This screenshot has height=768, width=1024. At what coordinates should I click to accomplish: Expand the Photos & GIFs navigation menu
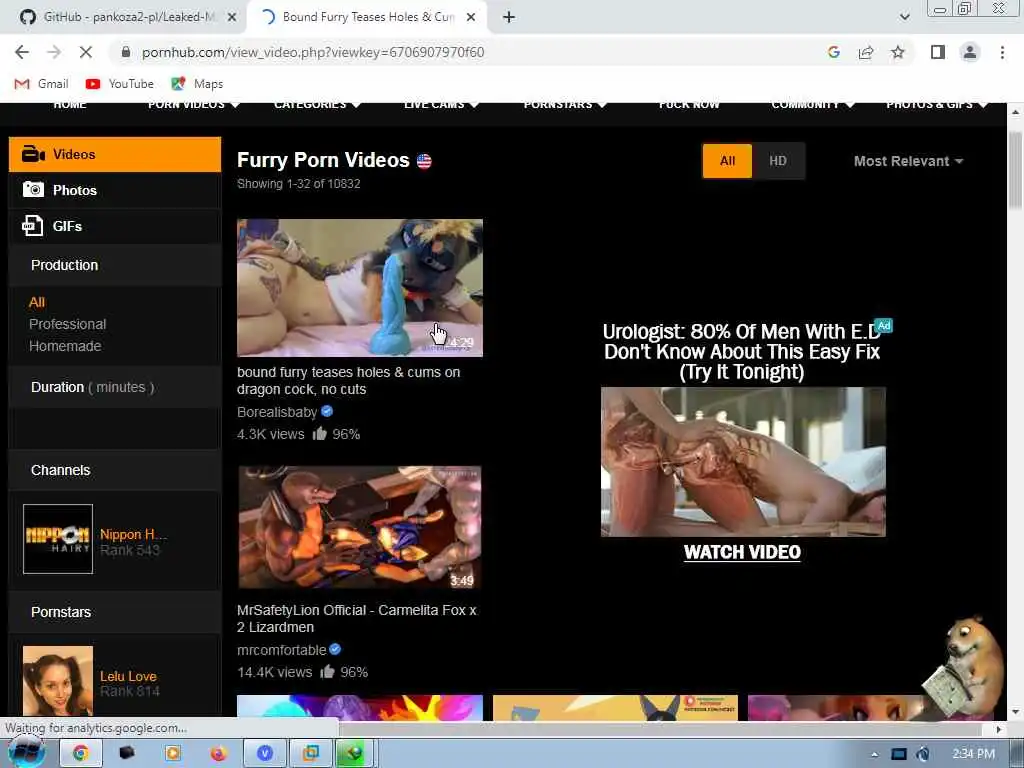pyautogui.click(x=936, y=104)
